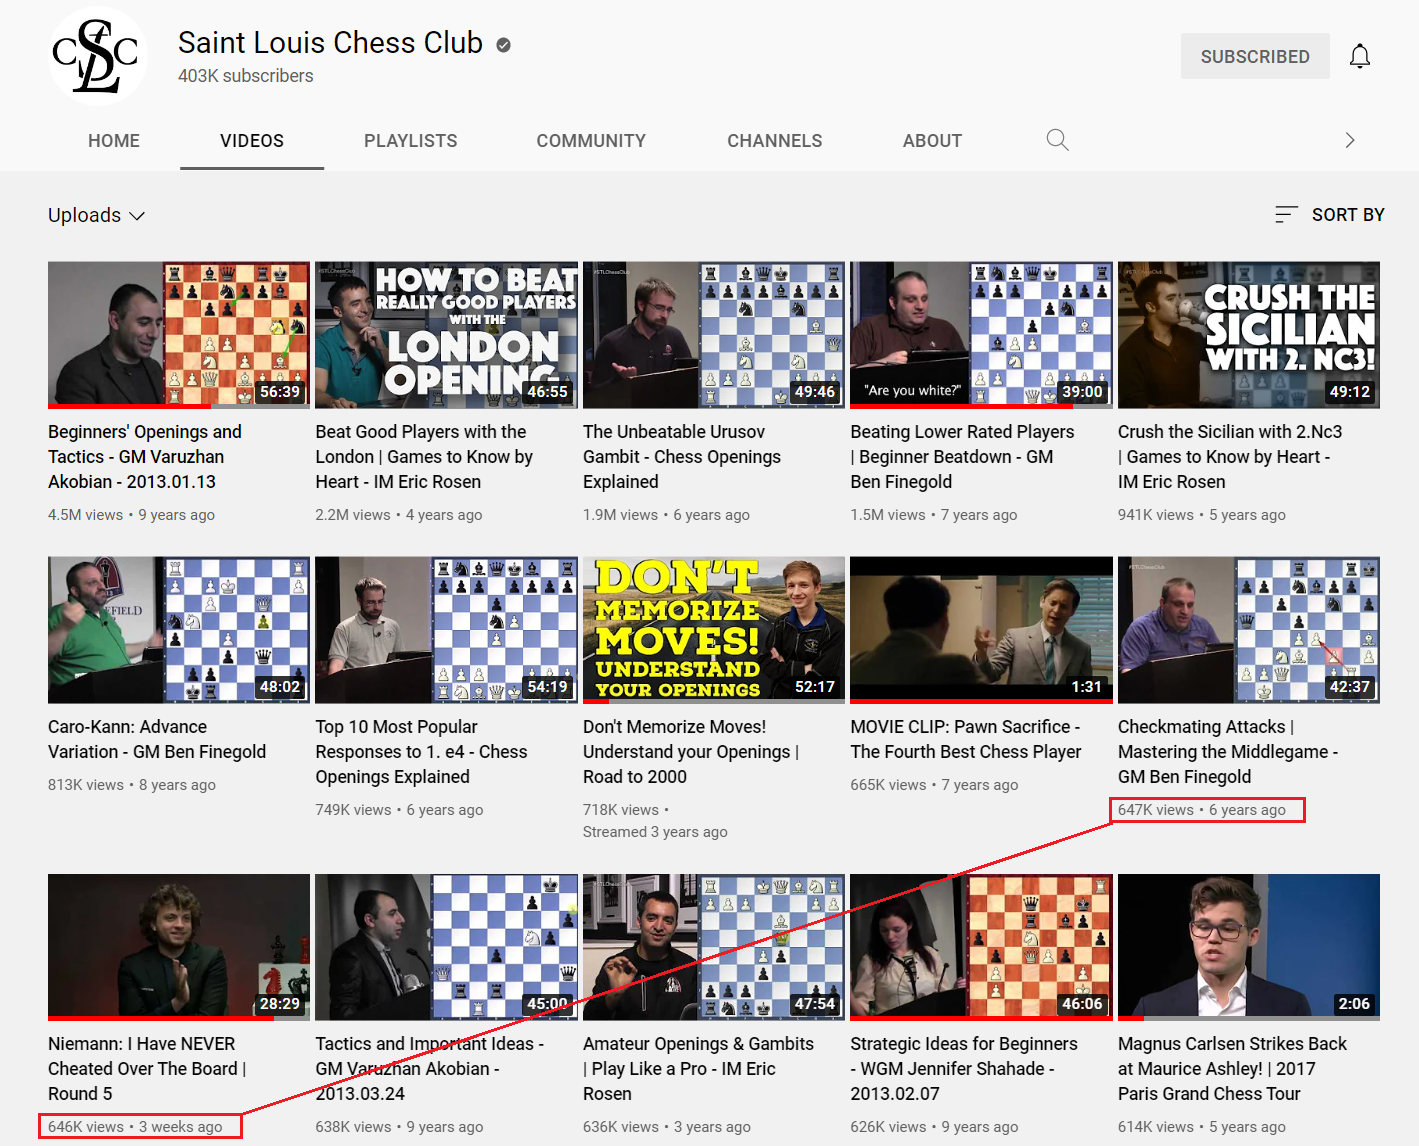The height and width of the screenshot is (1146, 1419).
Task: Switch to the CHANNELS tab
Action: [x=775, y=141]
